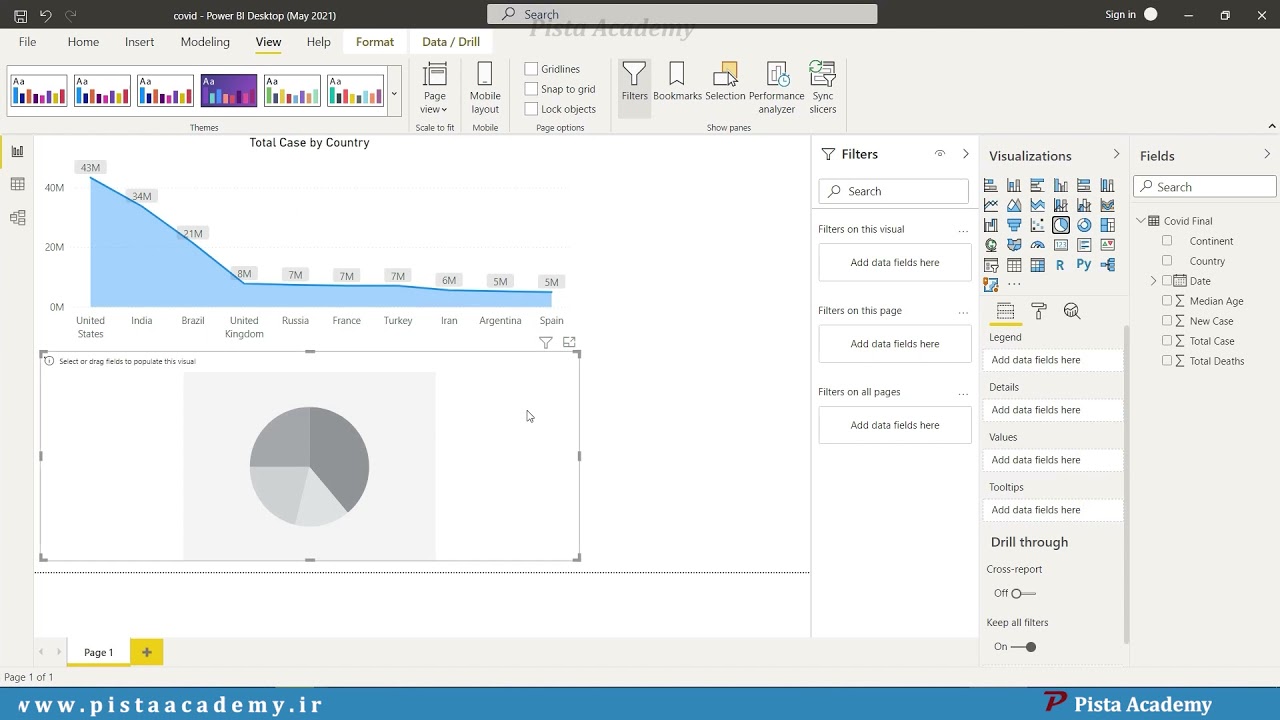Tick the Country field checkbox
Viewport: 1280px width, 720px height.
(1167, 261)
